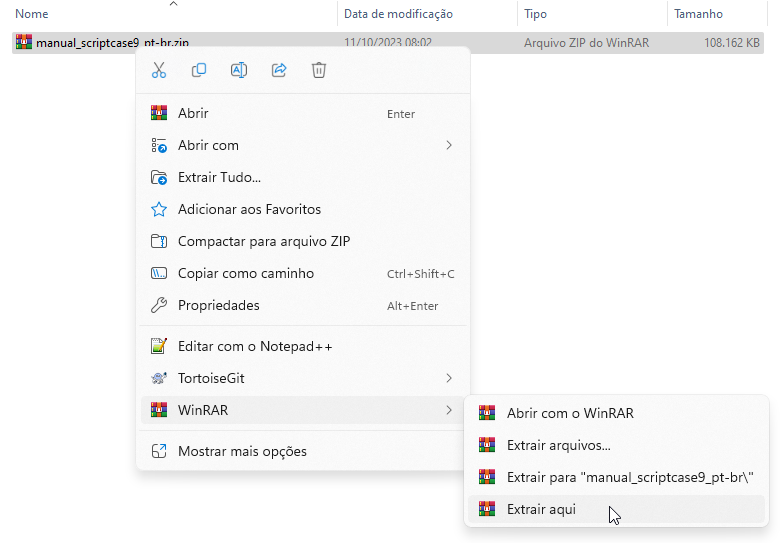Select Extrair aqui in WinRAR submenu
The width and height of the screenshot is (782, 543).
click(616, 509)
